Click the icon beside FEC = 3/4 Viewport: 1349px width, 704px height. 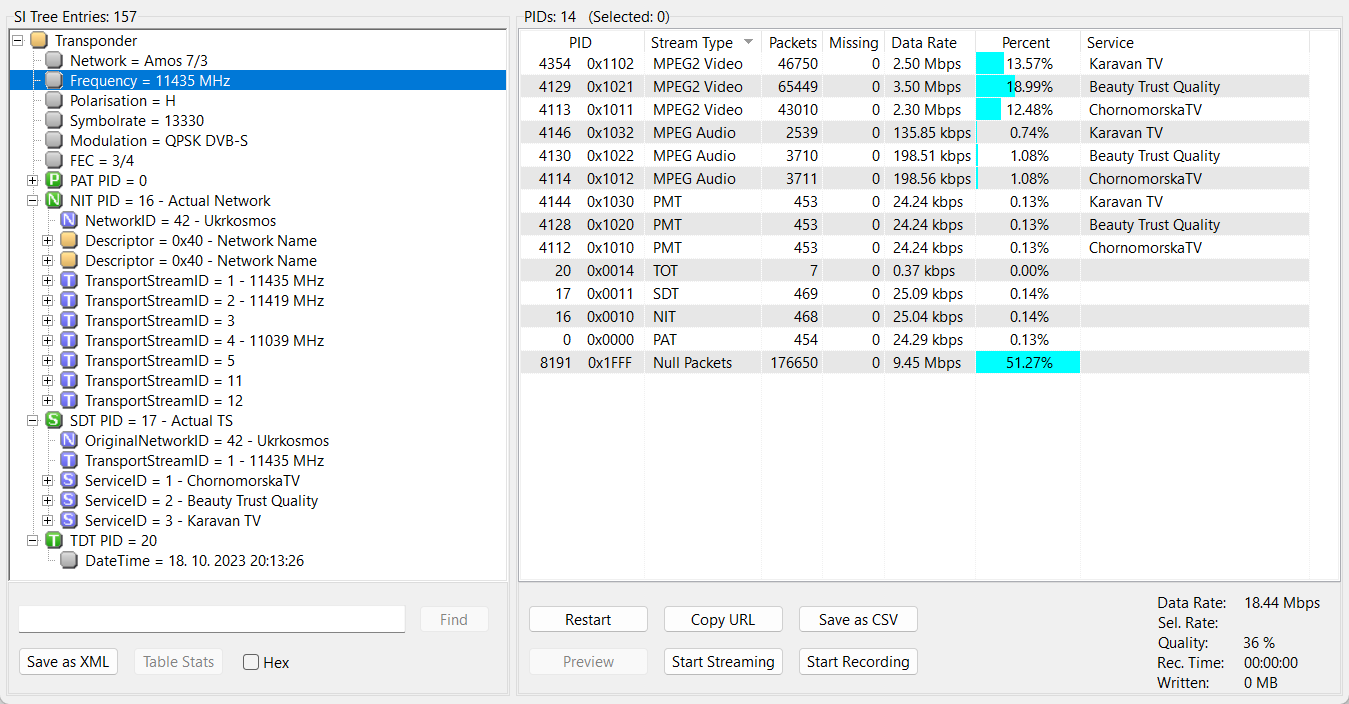53,161
